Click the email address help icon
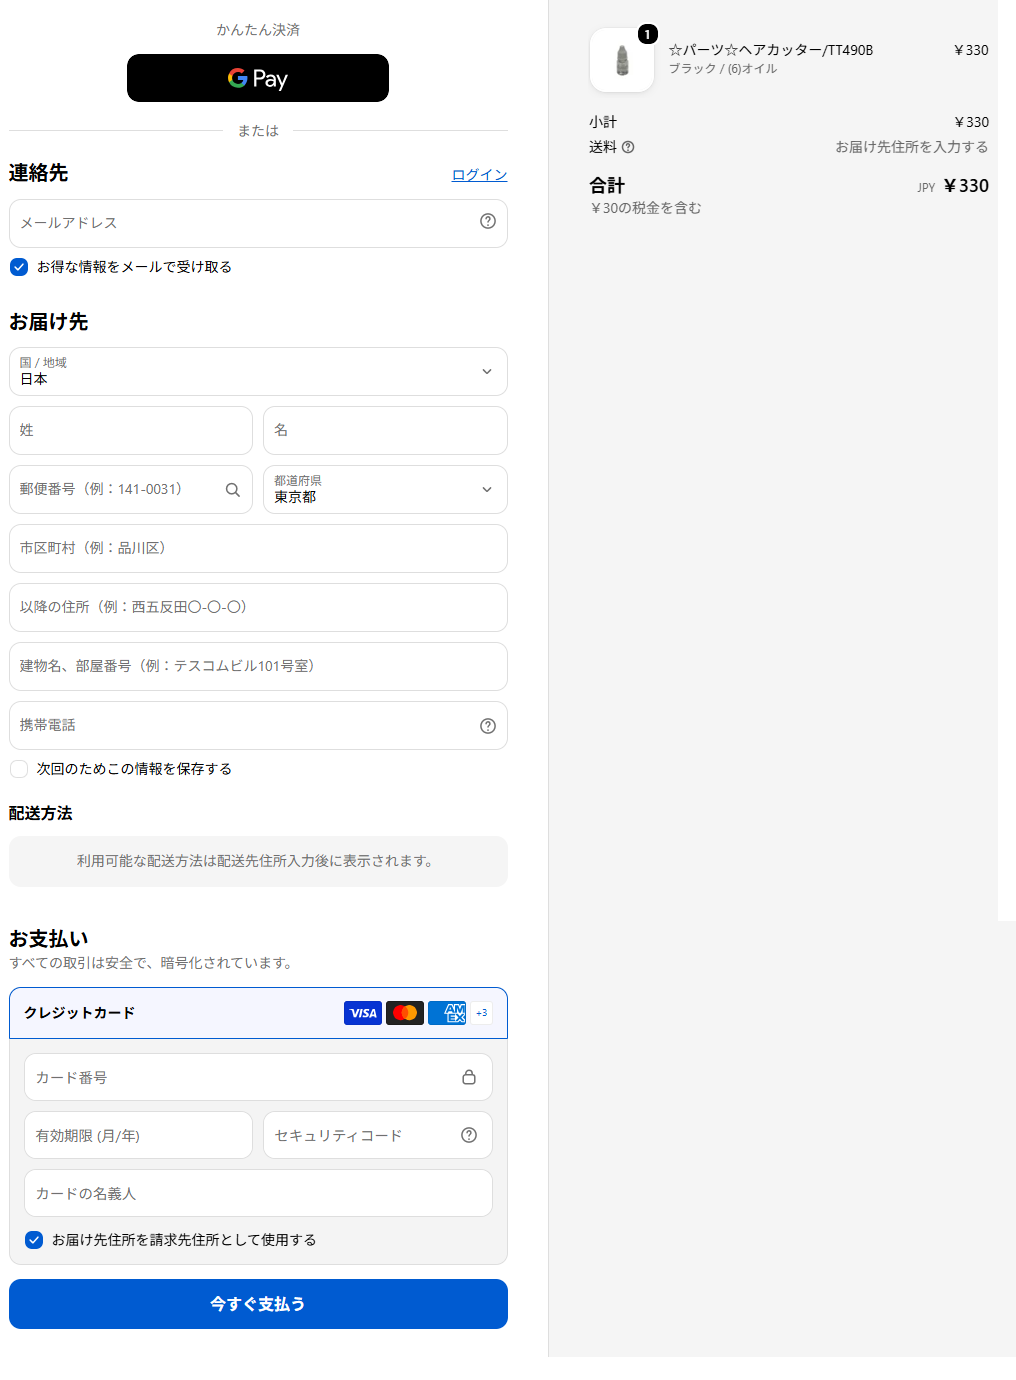The height and width of the screenshot is (1380, 1016). coord(488,222)
